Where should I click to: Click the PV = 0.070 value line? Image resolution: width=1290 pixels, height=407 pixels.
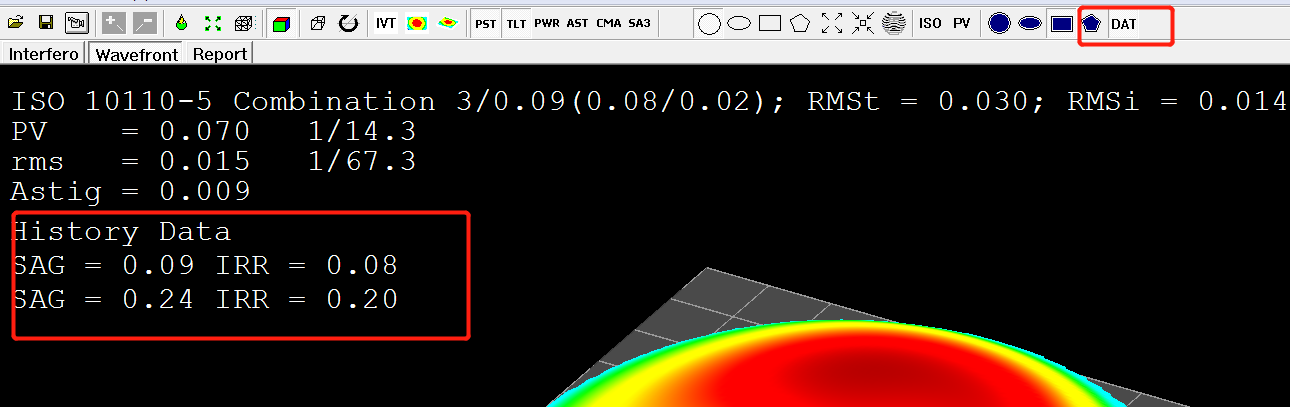[213, 132]
